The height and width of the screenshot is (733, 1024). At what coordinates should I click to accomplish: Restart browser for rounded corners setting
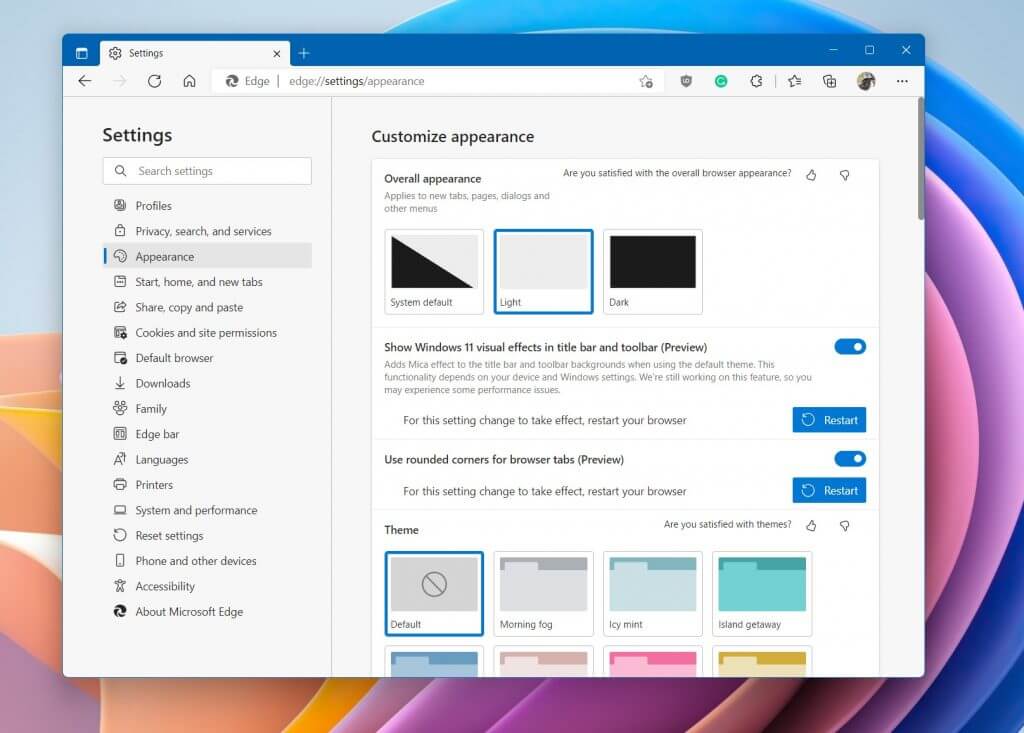(x=829, y=491)
